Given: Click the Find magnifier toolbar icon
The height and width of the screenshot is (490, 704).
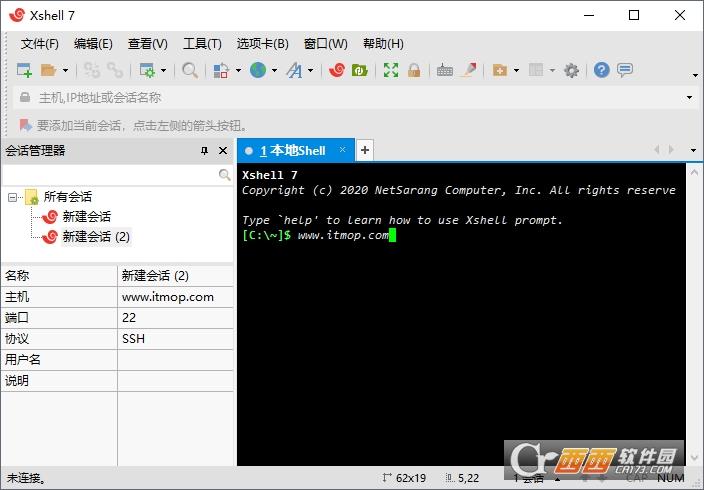Looking at the screenshot, I should pyautogui.click(x=189, y=70).
